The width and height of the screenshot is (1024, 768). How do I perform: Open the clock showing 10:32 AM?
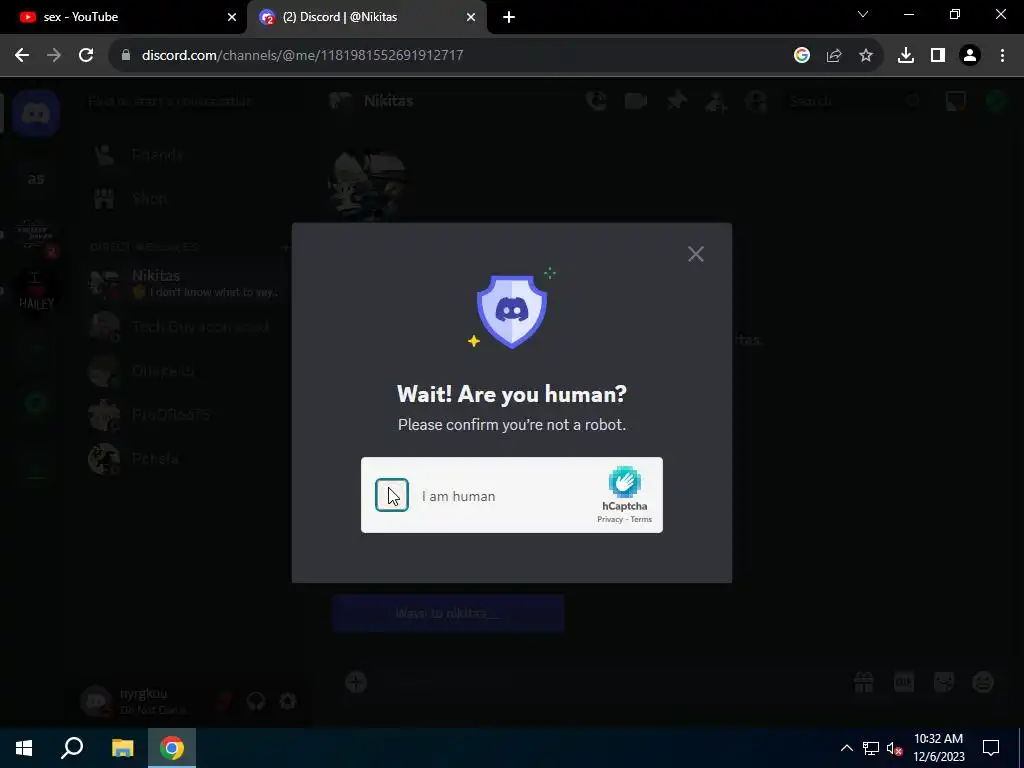[x=938, y=748]
